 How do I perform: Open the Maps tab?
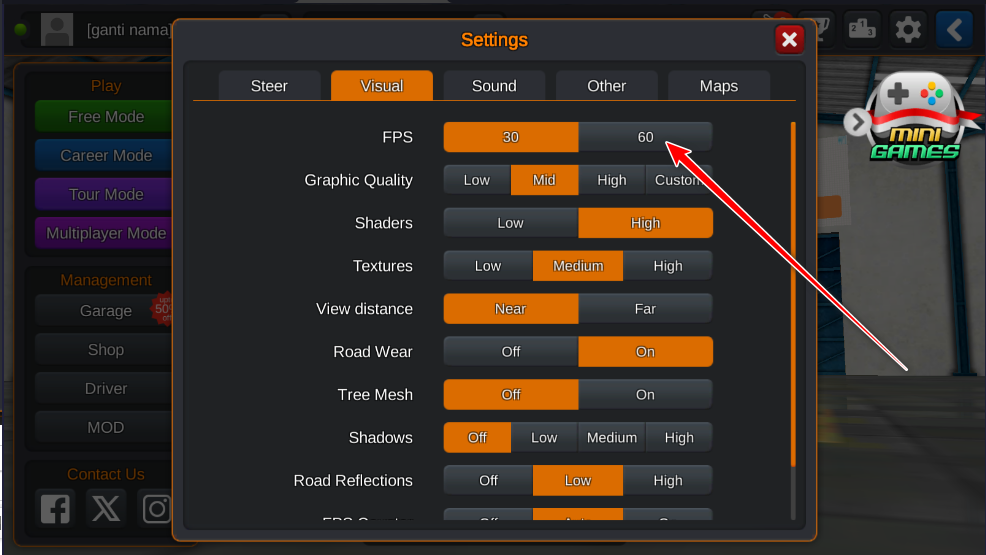pos(719,86)
